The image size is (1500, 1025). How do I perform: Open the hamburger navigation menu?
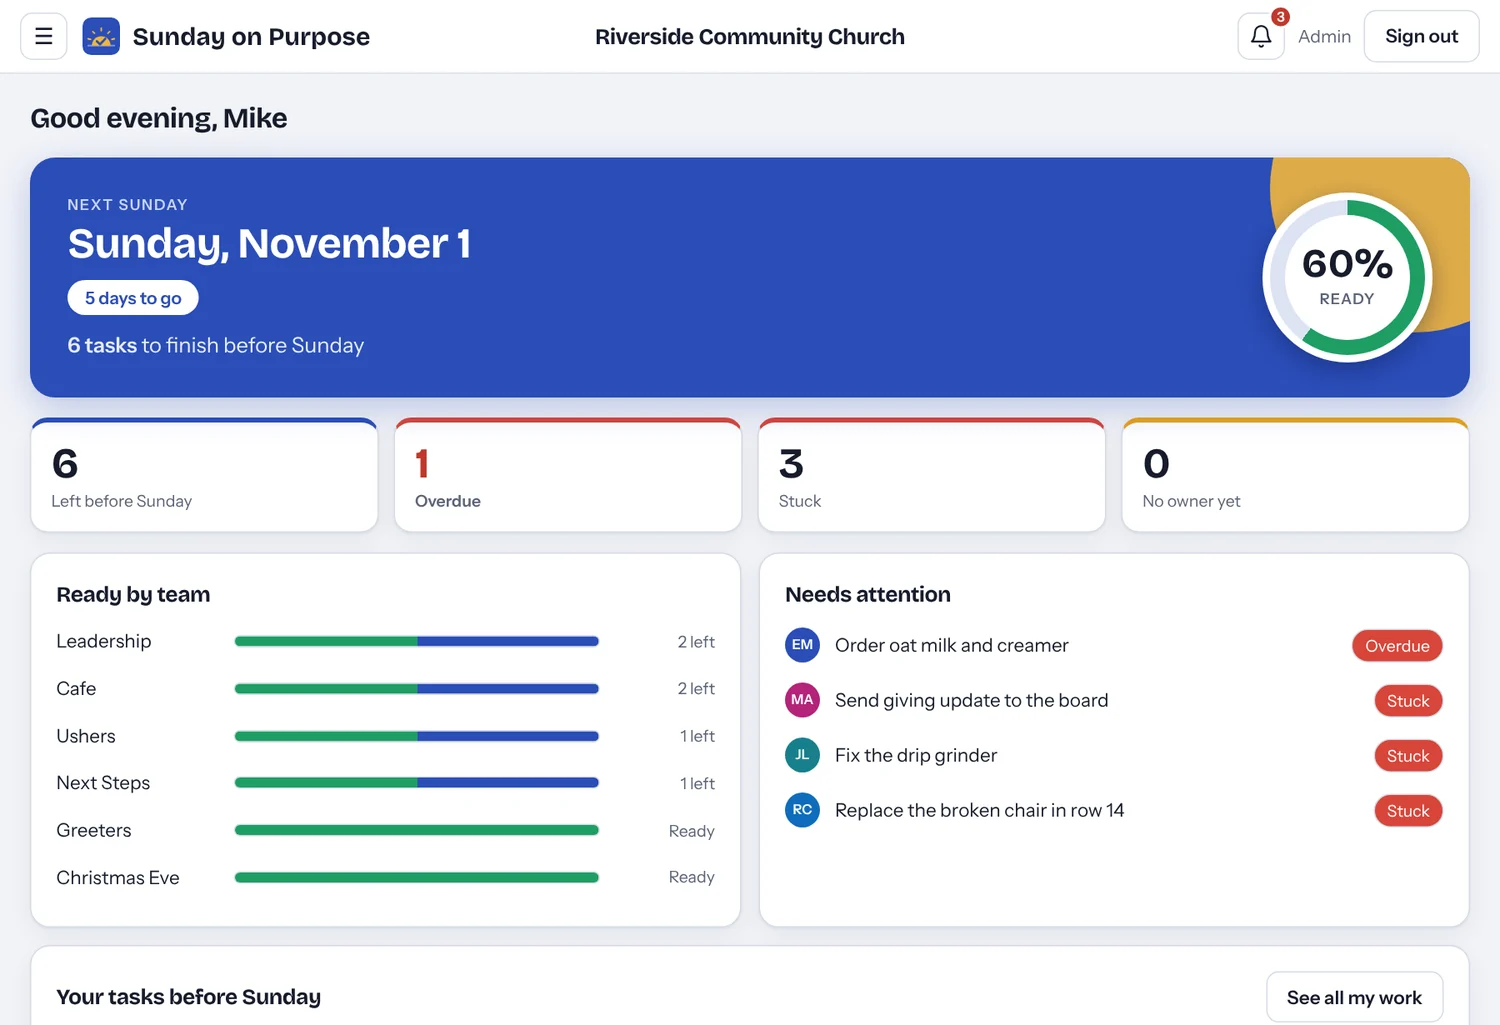pyautogui.click(x=44, y=36)
